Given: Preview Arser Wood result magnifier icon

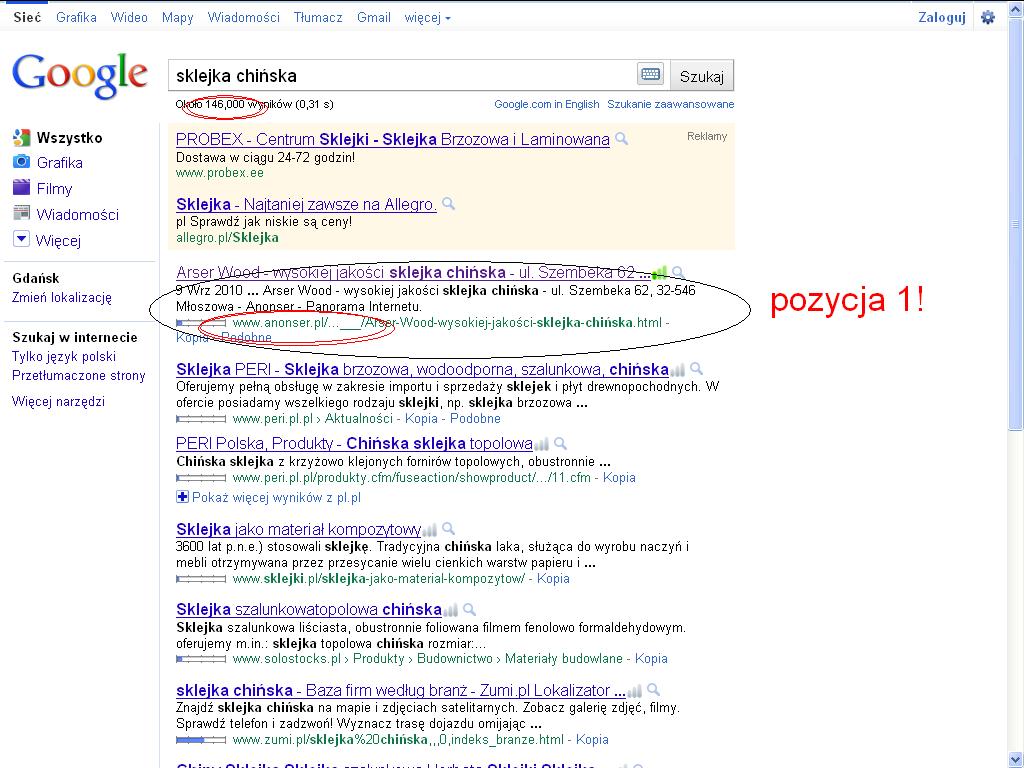Looking at the screenshot, I should [x=678, y=272].
